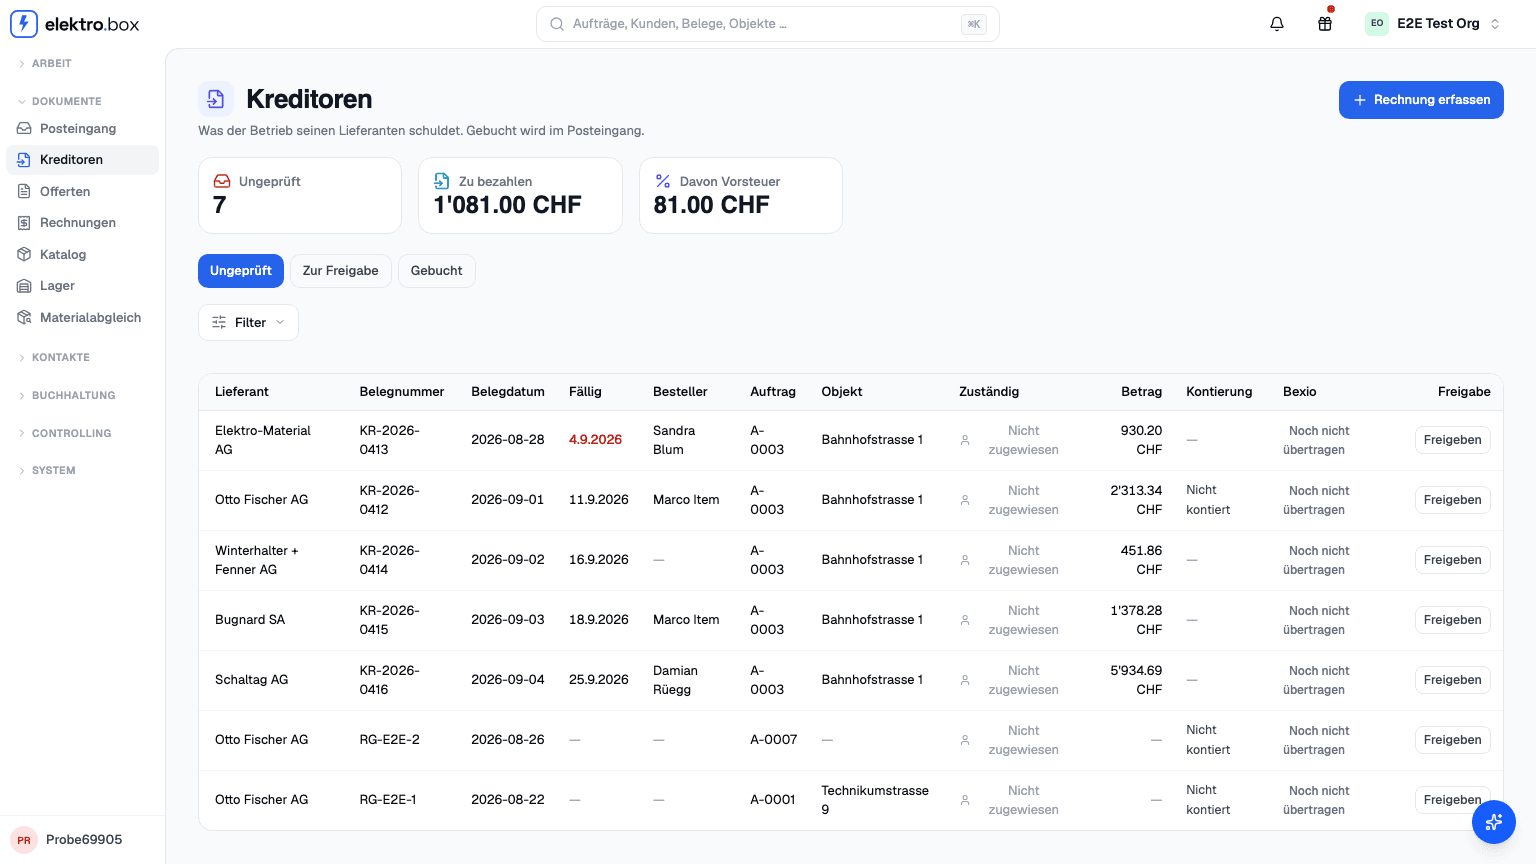Image resolution: width=1536 pixels, height=864 pixels.
Task: Click Freigeben for Bugnard SA
Action: tap(1452, 620)
